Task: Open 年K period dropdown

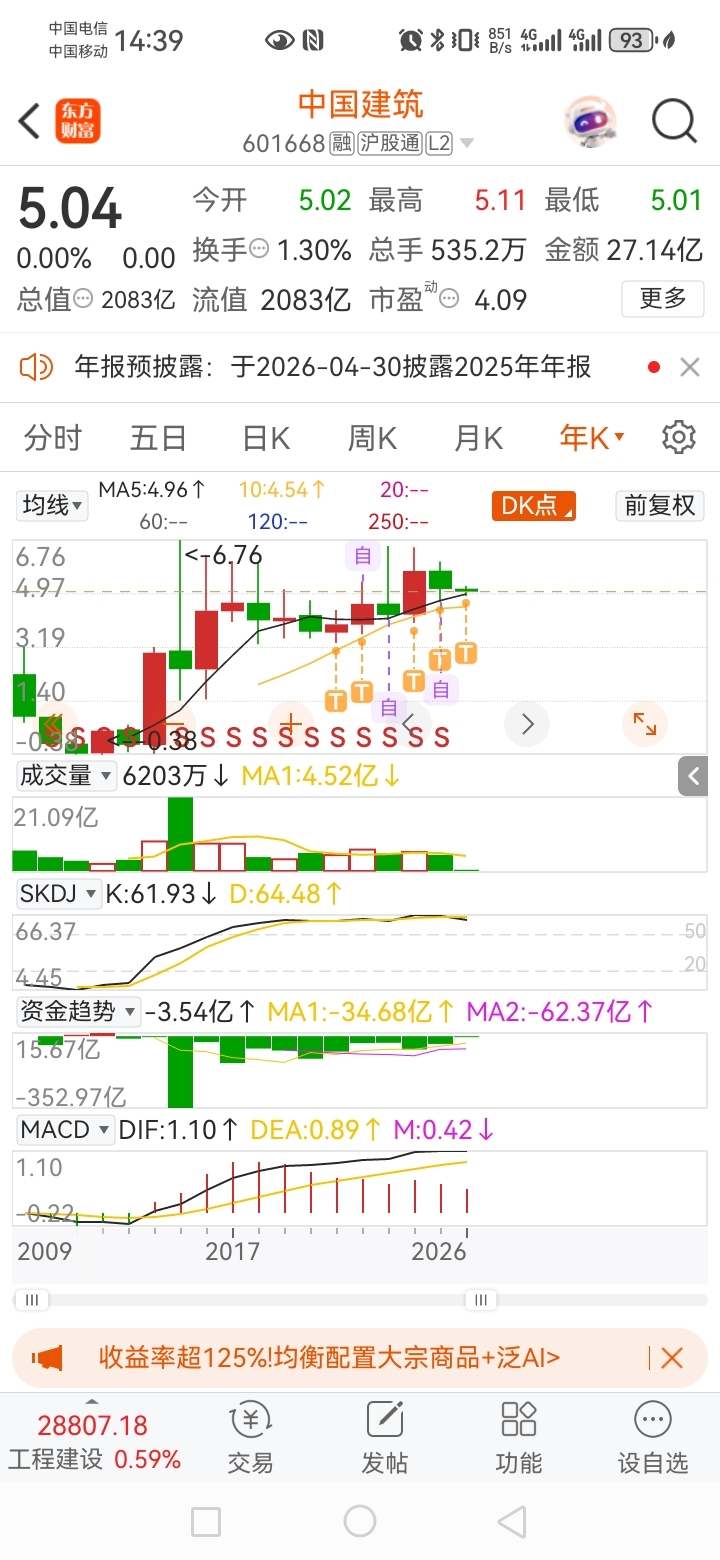Action: pos(592,438)
